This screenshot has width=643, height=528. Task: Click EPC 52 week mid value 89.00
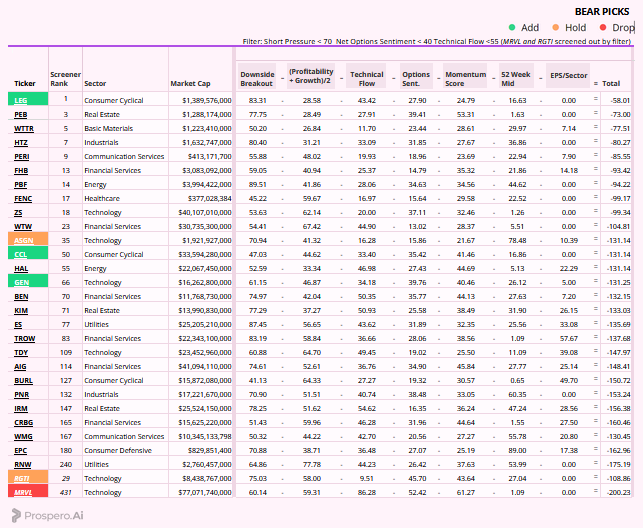coord(517,451)
